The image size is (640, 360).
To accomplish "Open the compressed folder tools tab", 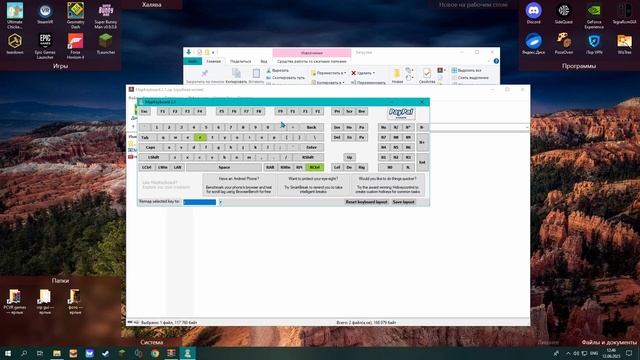I will coord(311,61).
